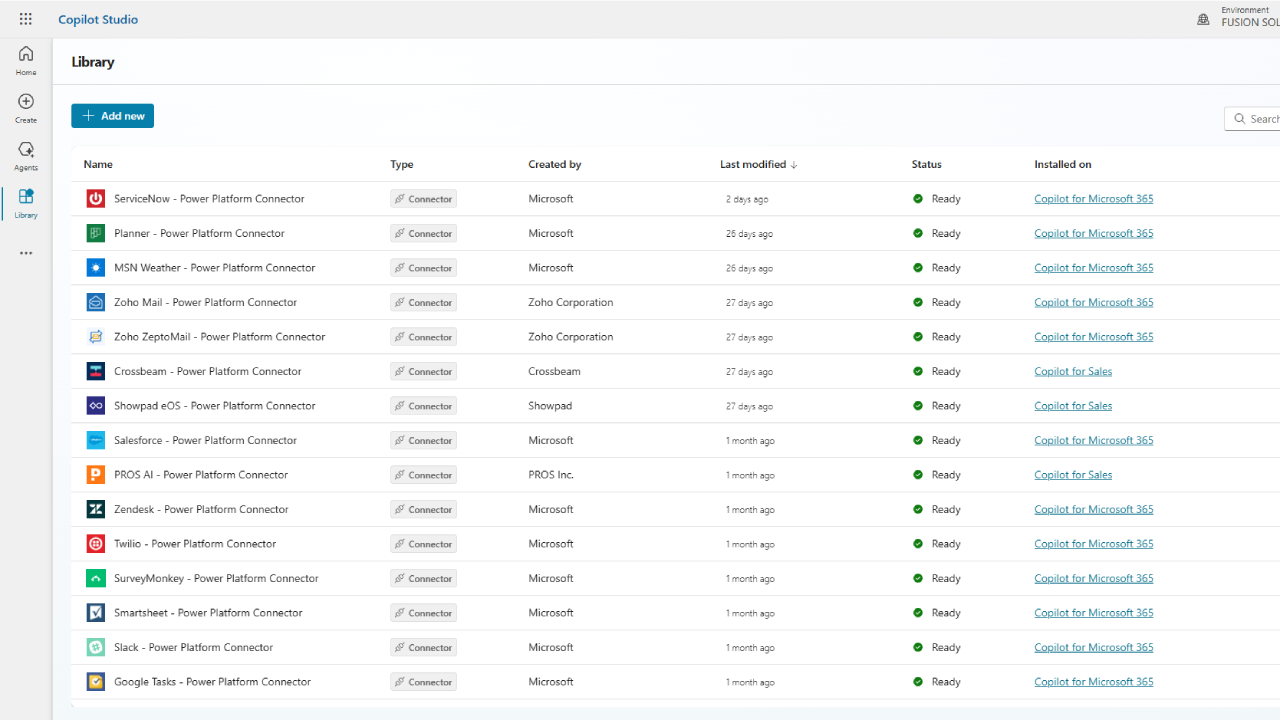This screenshot has height=720, width=1280.
Task: Open Agents from the sidebar
Action: [26, 156]
